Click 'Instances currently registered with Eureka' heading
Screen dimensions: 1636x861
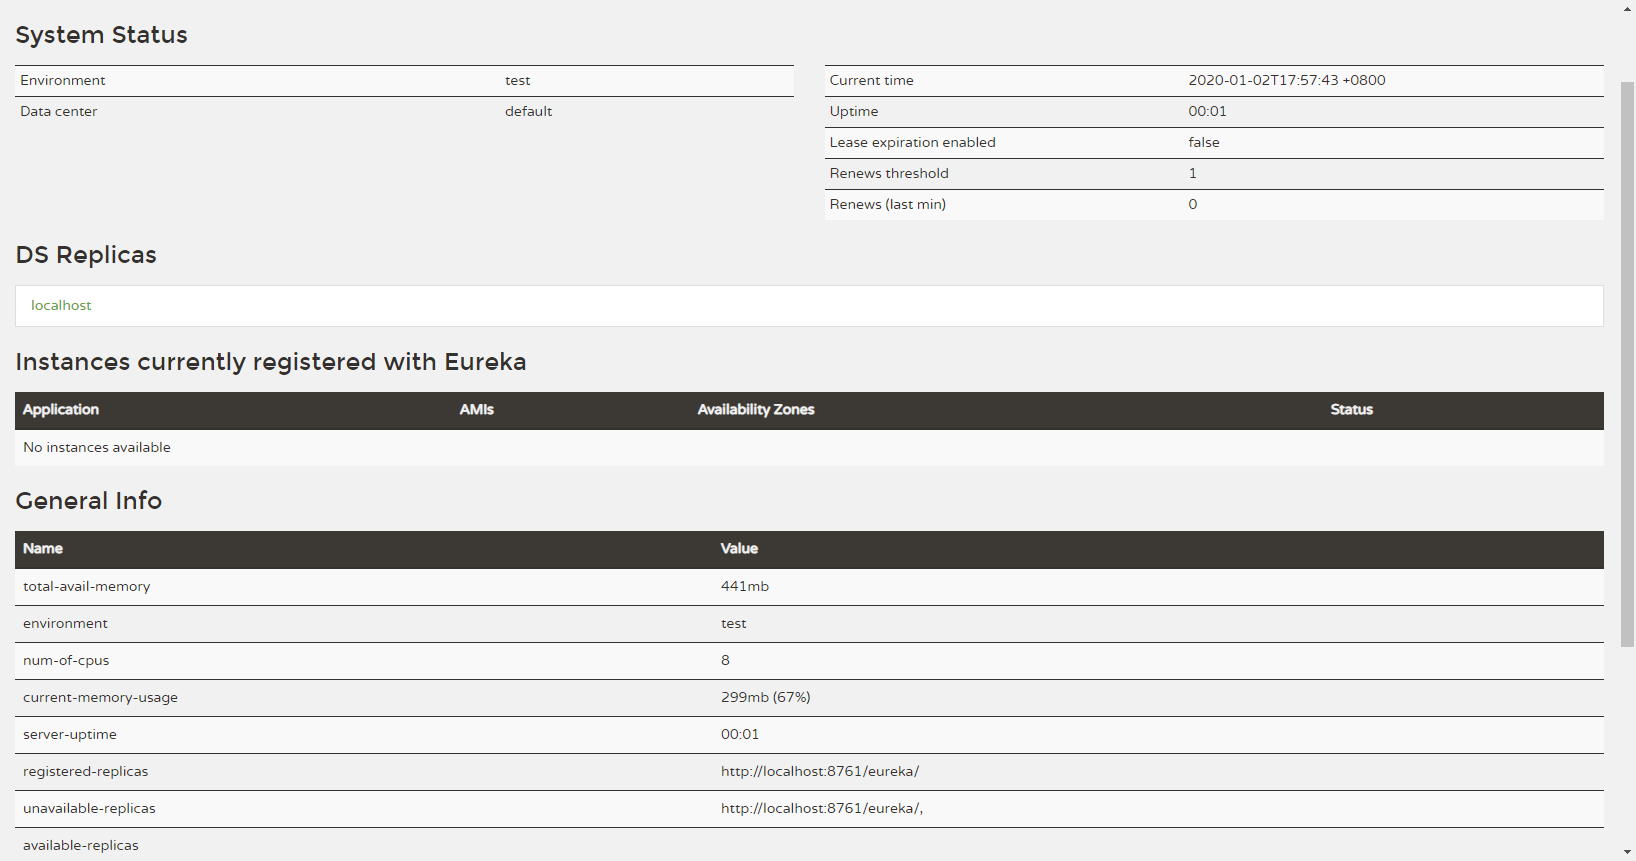(271, 362)
